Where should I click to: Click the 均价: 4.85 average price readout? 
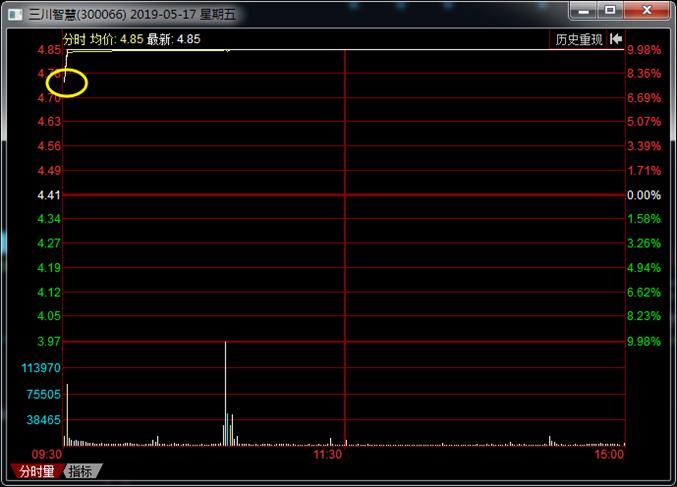(116, 39)
